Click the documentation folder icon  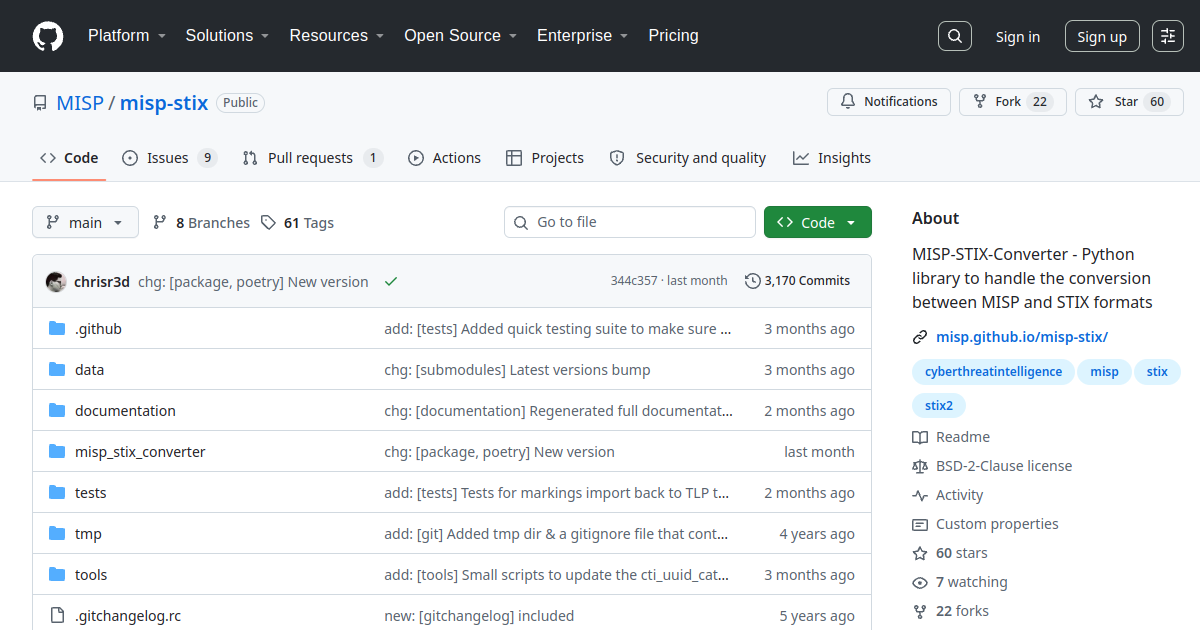tap(57, 411)
